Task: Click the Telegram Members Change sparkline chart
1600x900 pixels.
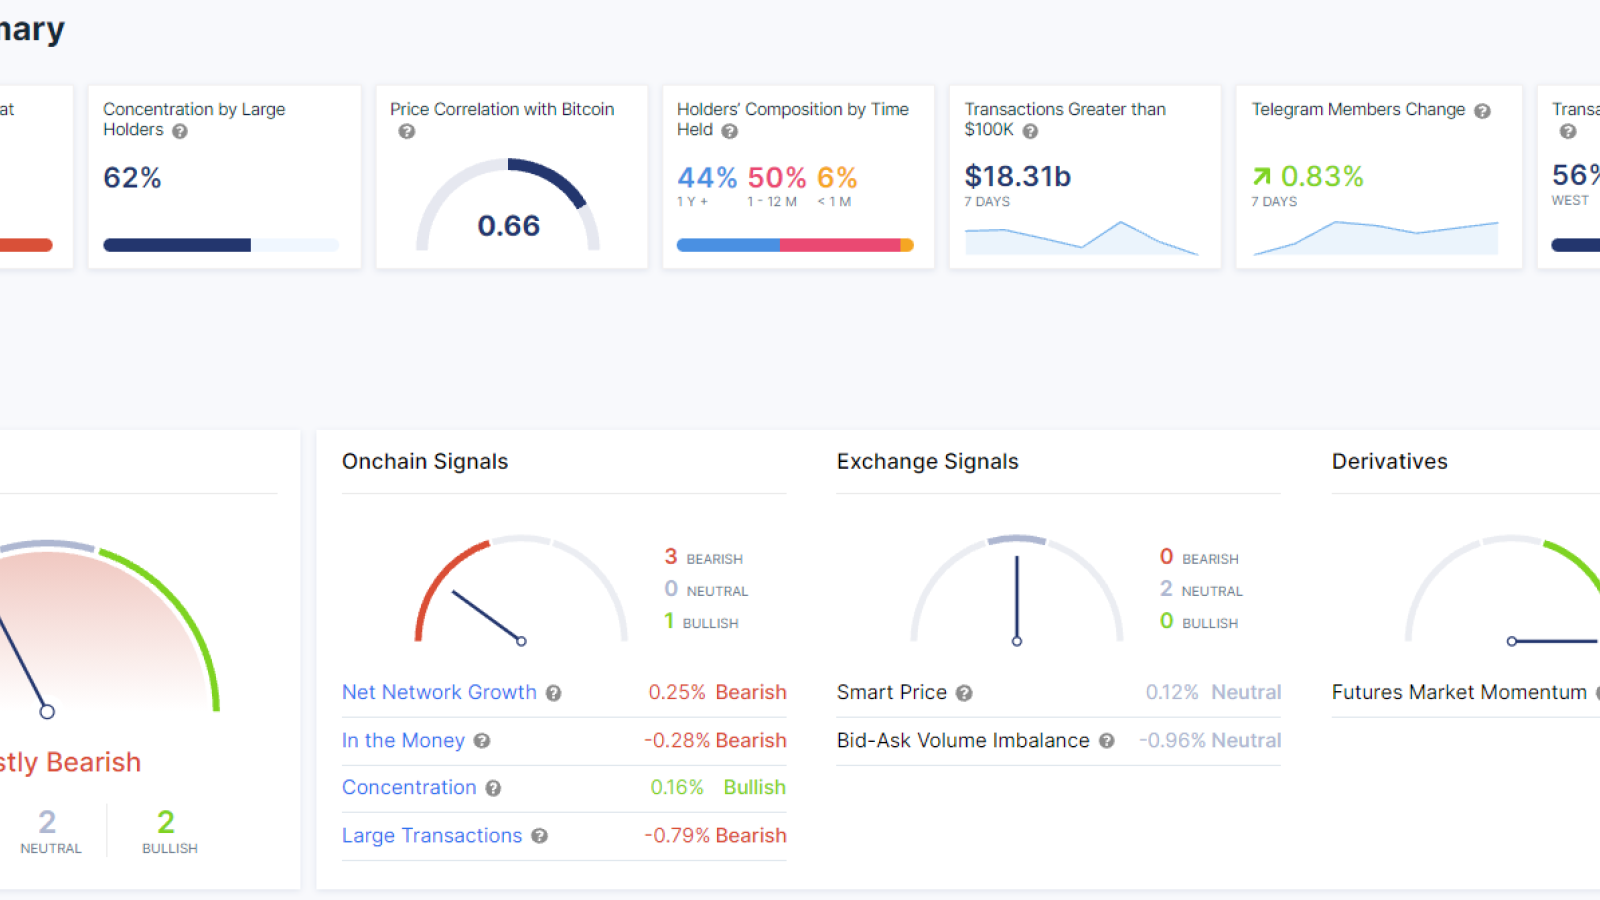Action: [x=1376, y=238]
